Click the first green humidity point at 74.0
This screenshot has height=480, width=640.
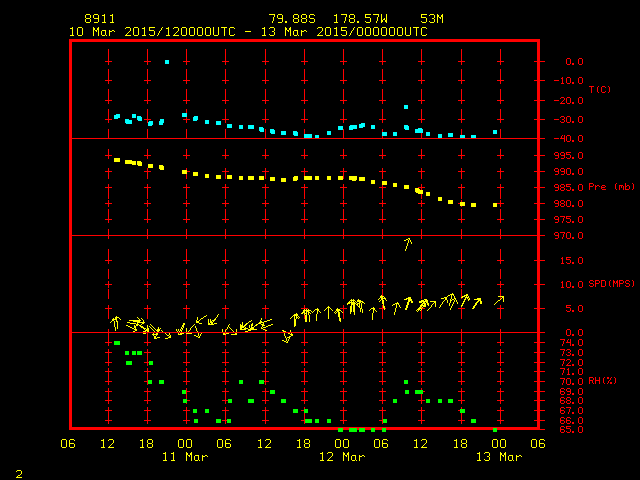pyautogui.click(x=117, y=343)
